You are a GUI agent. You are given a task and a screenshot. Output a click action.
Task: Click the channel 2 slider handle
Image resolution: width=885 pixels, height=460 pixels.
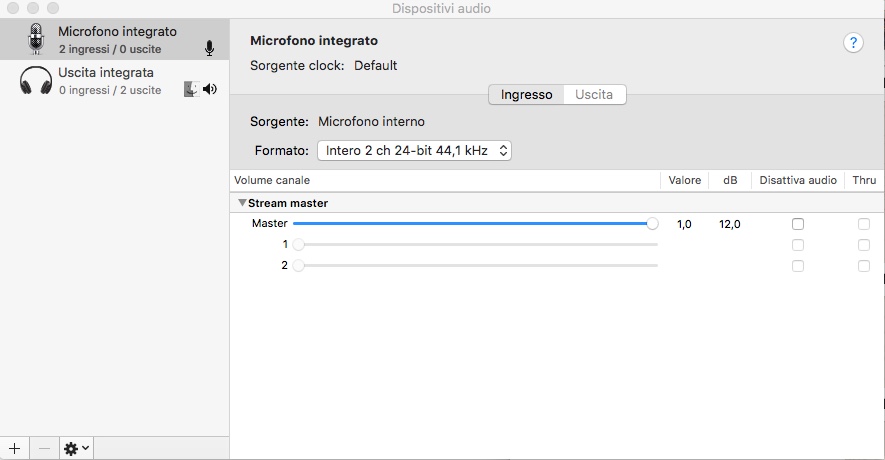(x=299, y=265)
